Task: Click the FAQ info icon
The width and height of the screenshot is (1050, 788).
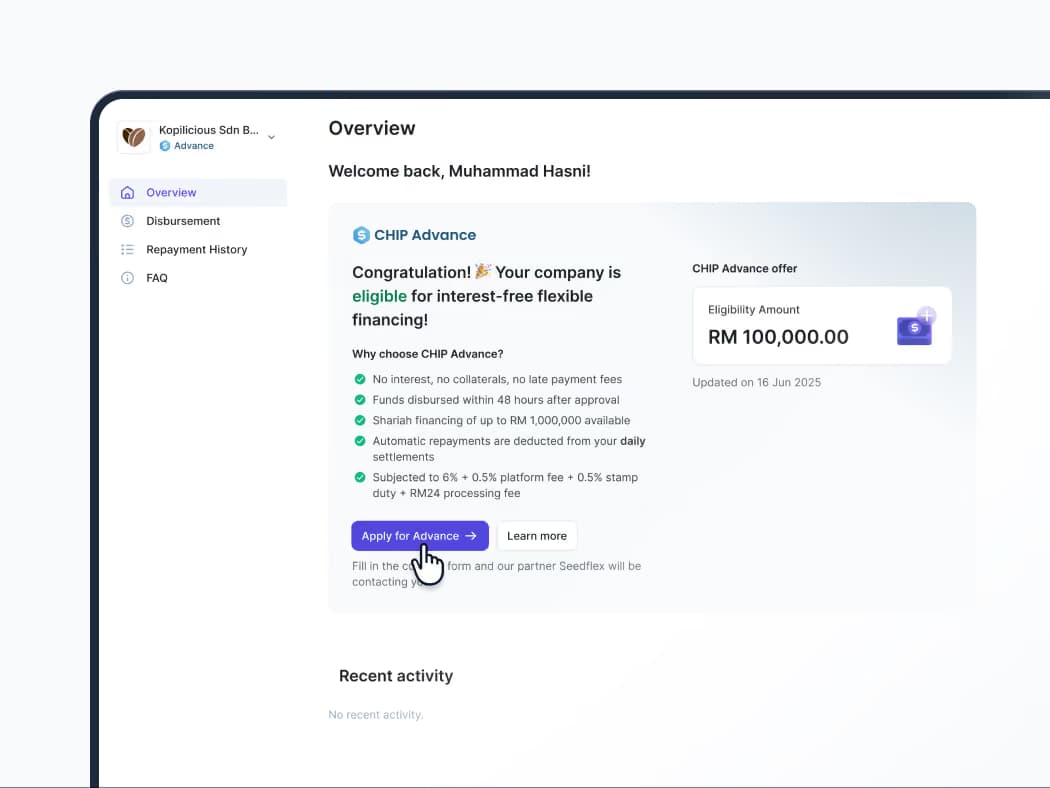Action: 127,278
